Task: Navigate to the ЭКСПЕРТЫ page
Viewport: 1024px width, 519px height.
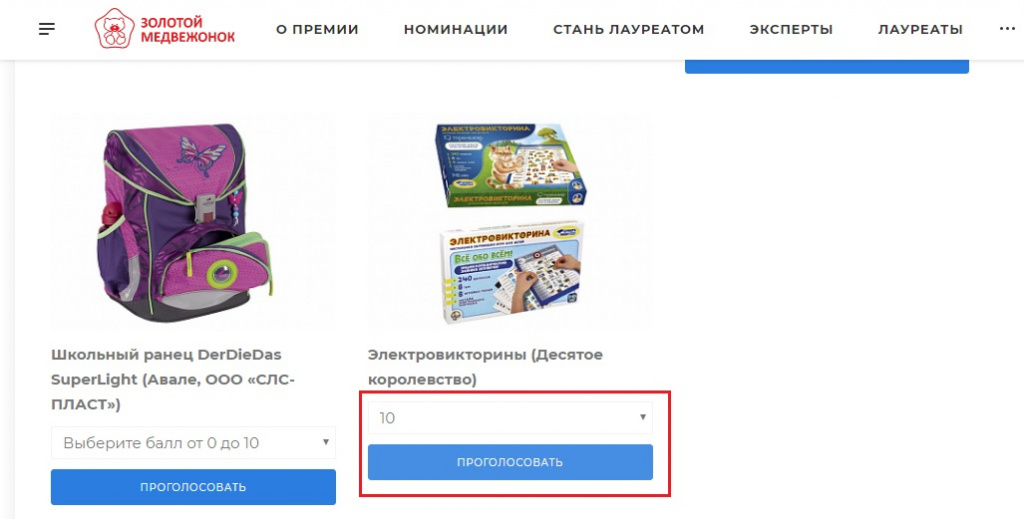Action: pos(791,29)
